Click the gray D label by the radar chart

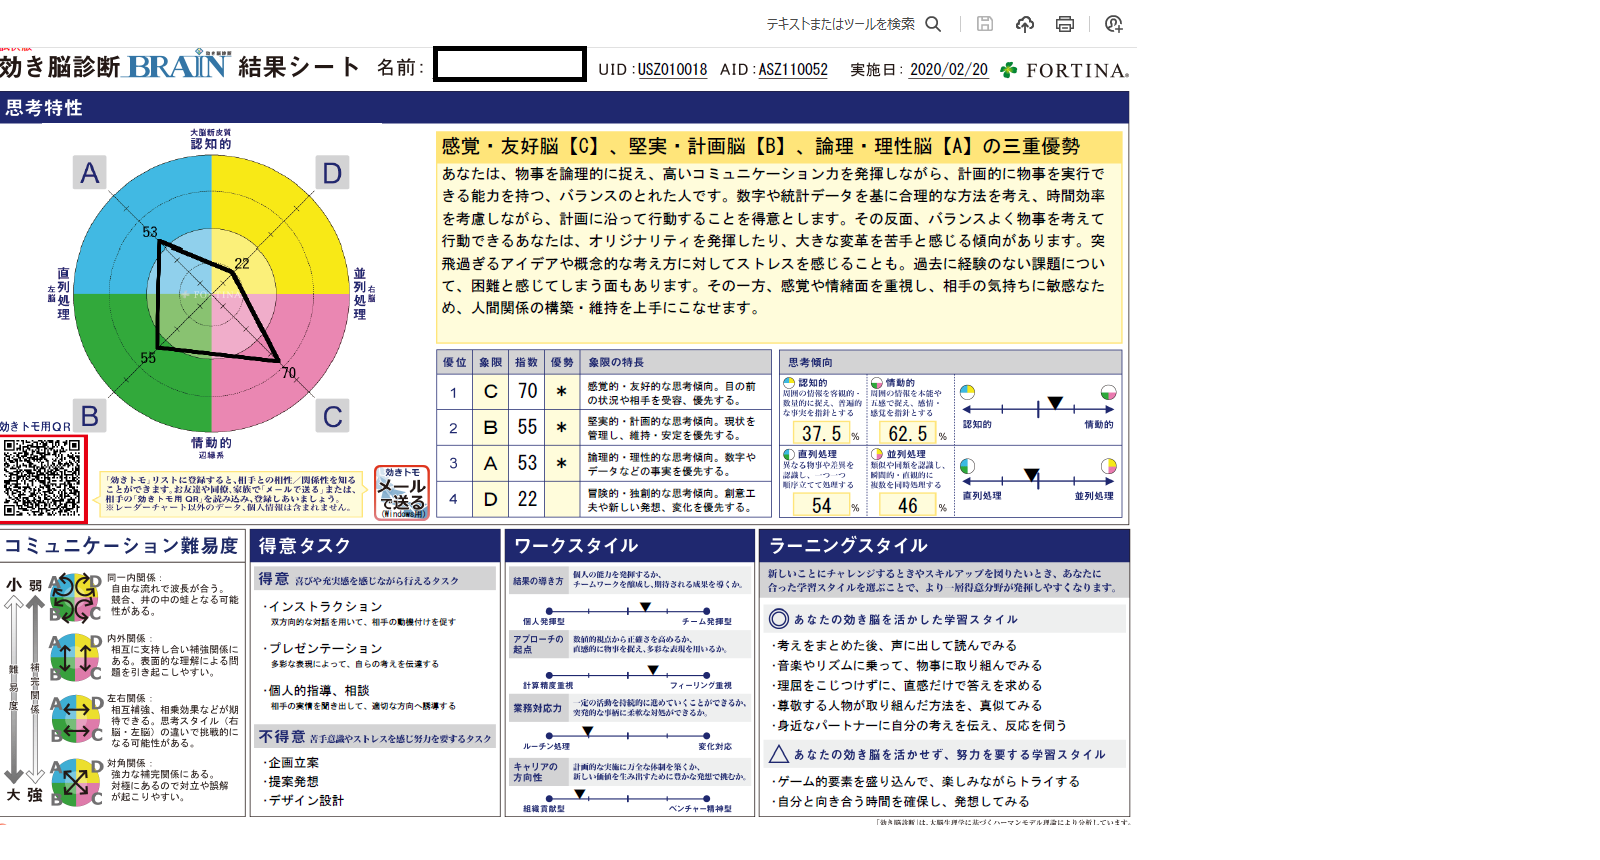tap(333, 173)
